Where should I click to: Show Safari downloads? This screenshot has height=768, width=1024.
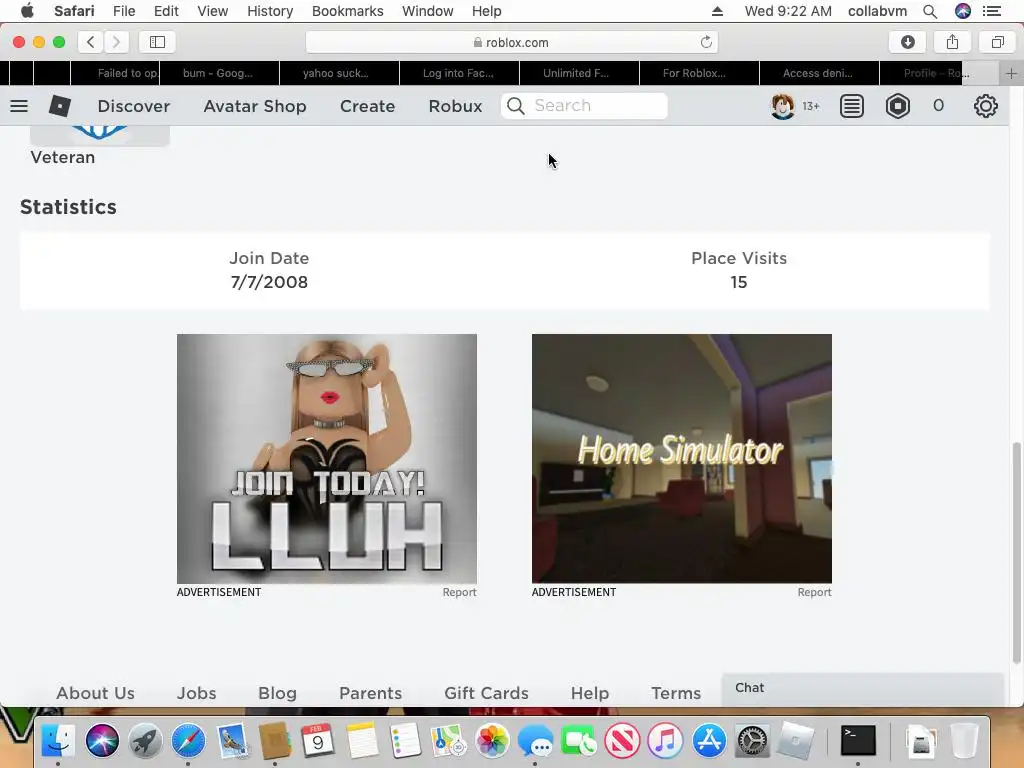pos(908,42)
